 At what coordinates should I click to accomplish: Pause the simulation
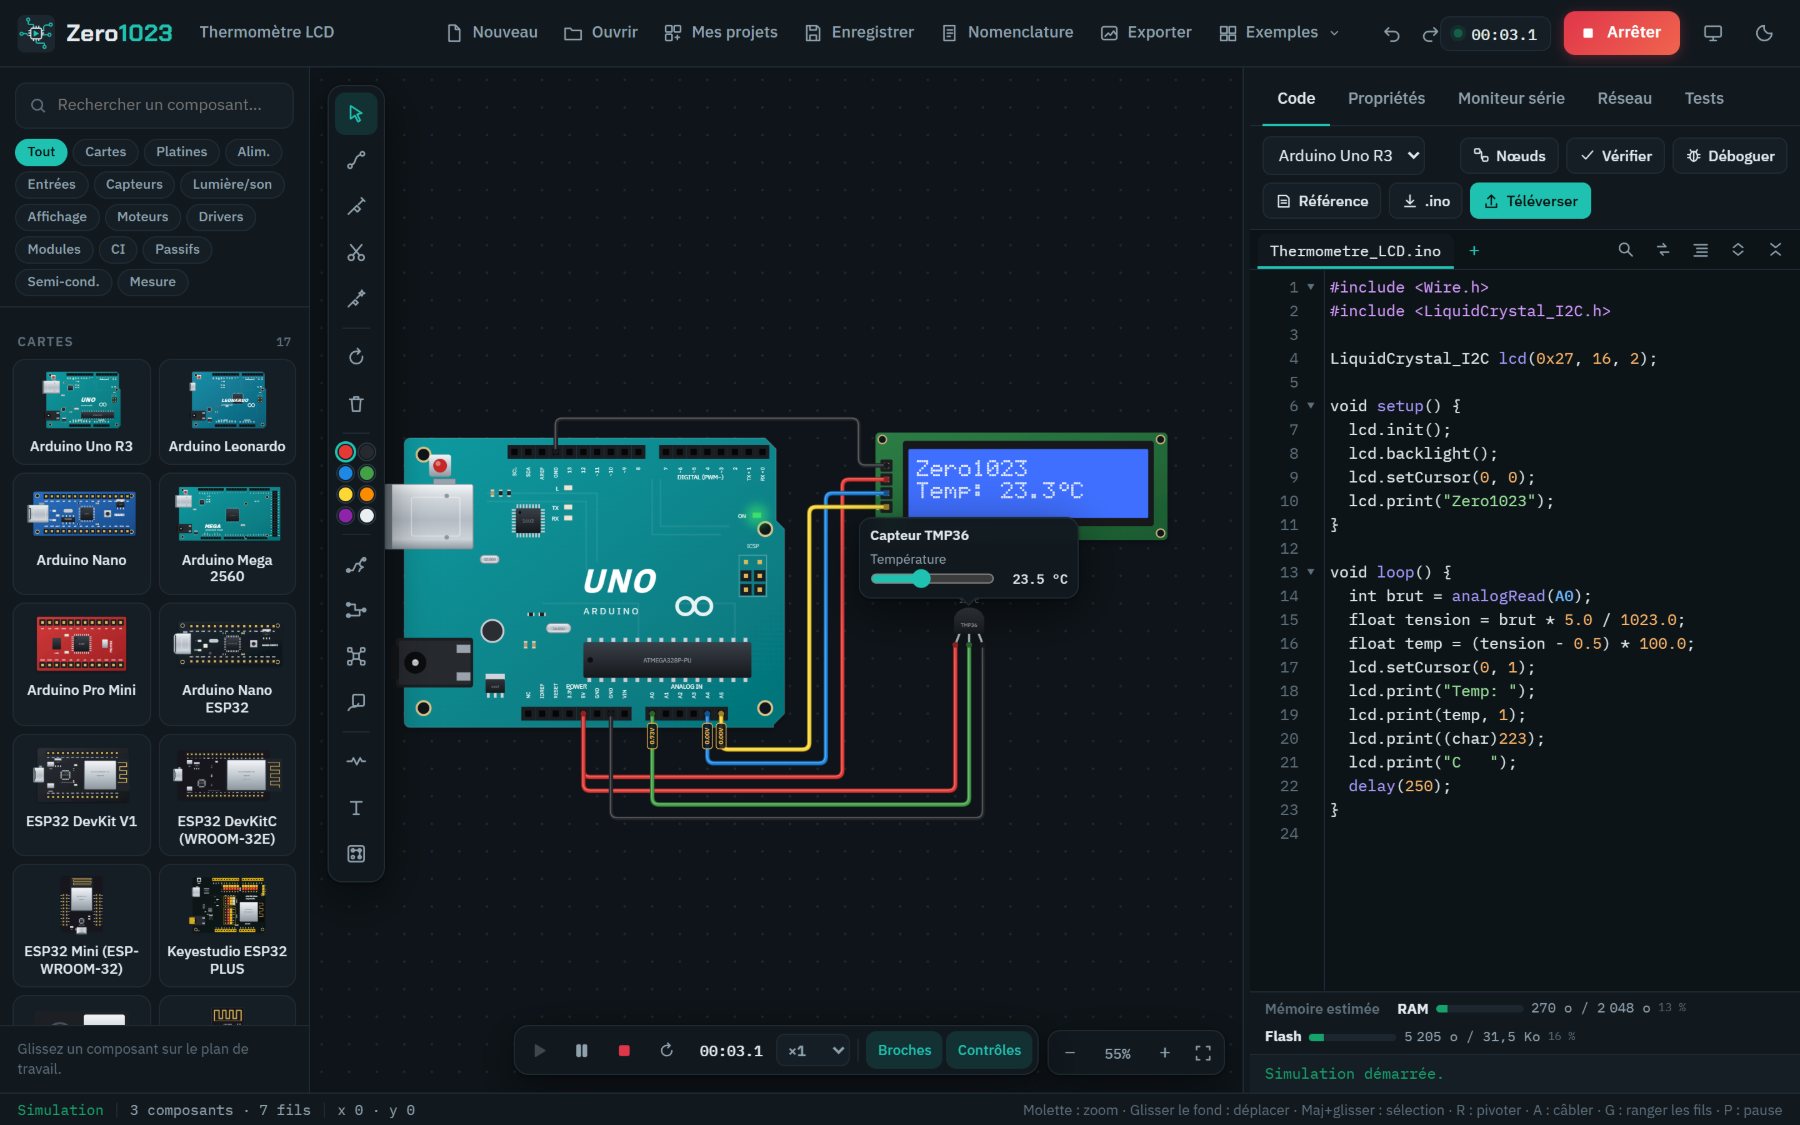coord(582,1051)
